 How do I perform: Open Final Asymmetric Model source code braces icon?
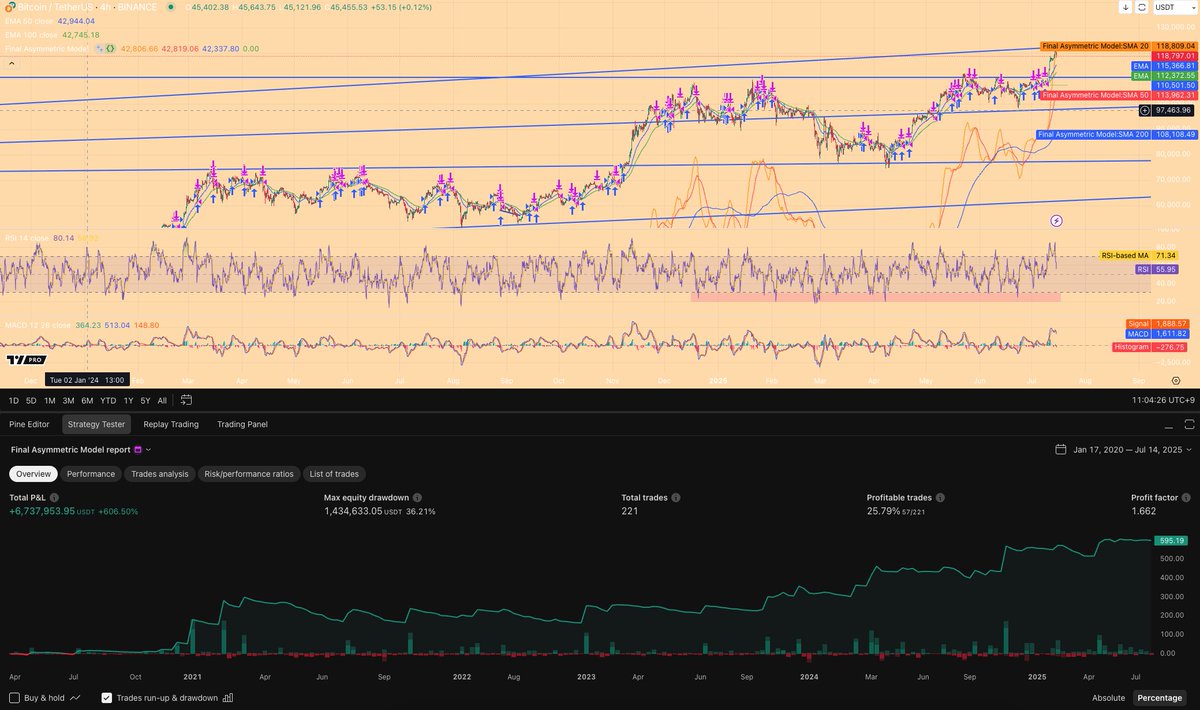point(112,48)
